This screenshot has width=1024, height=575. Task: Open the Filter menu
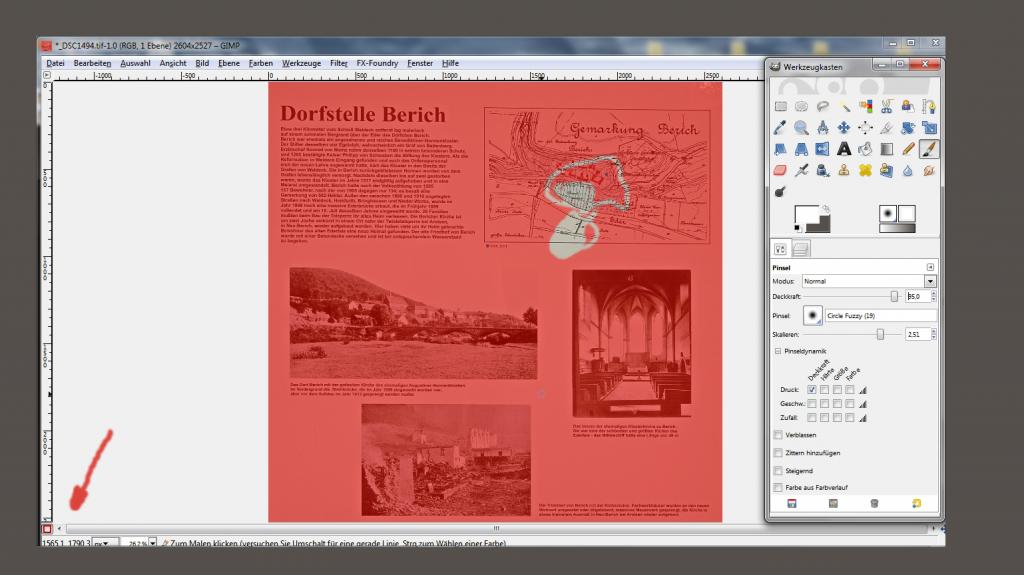point(338,63)
